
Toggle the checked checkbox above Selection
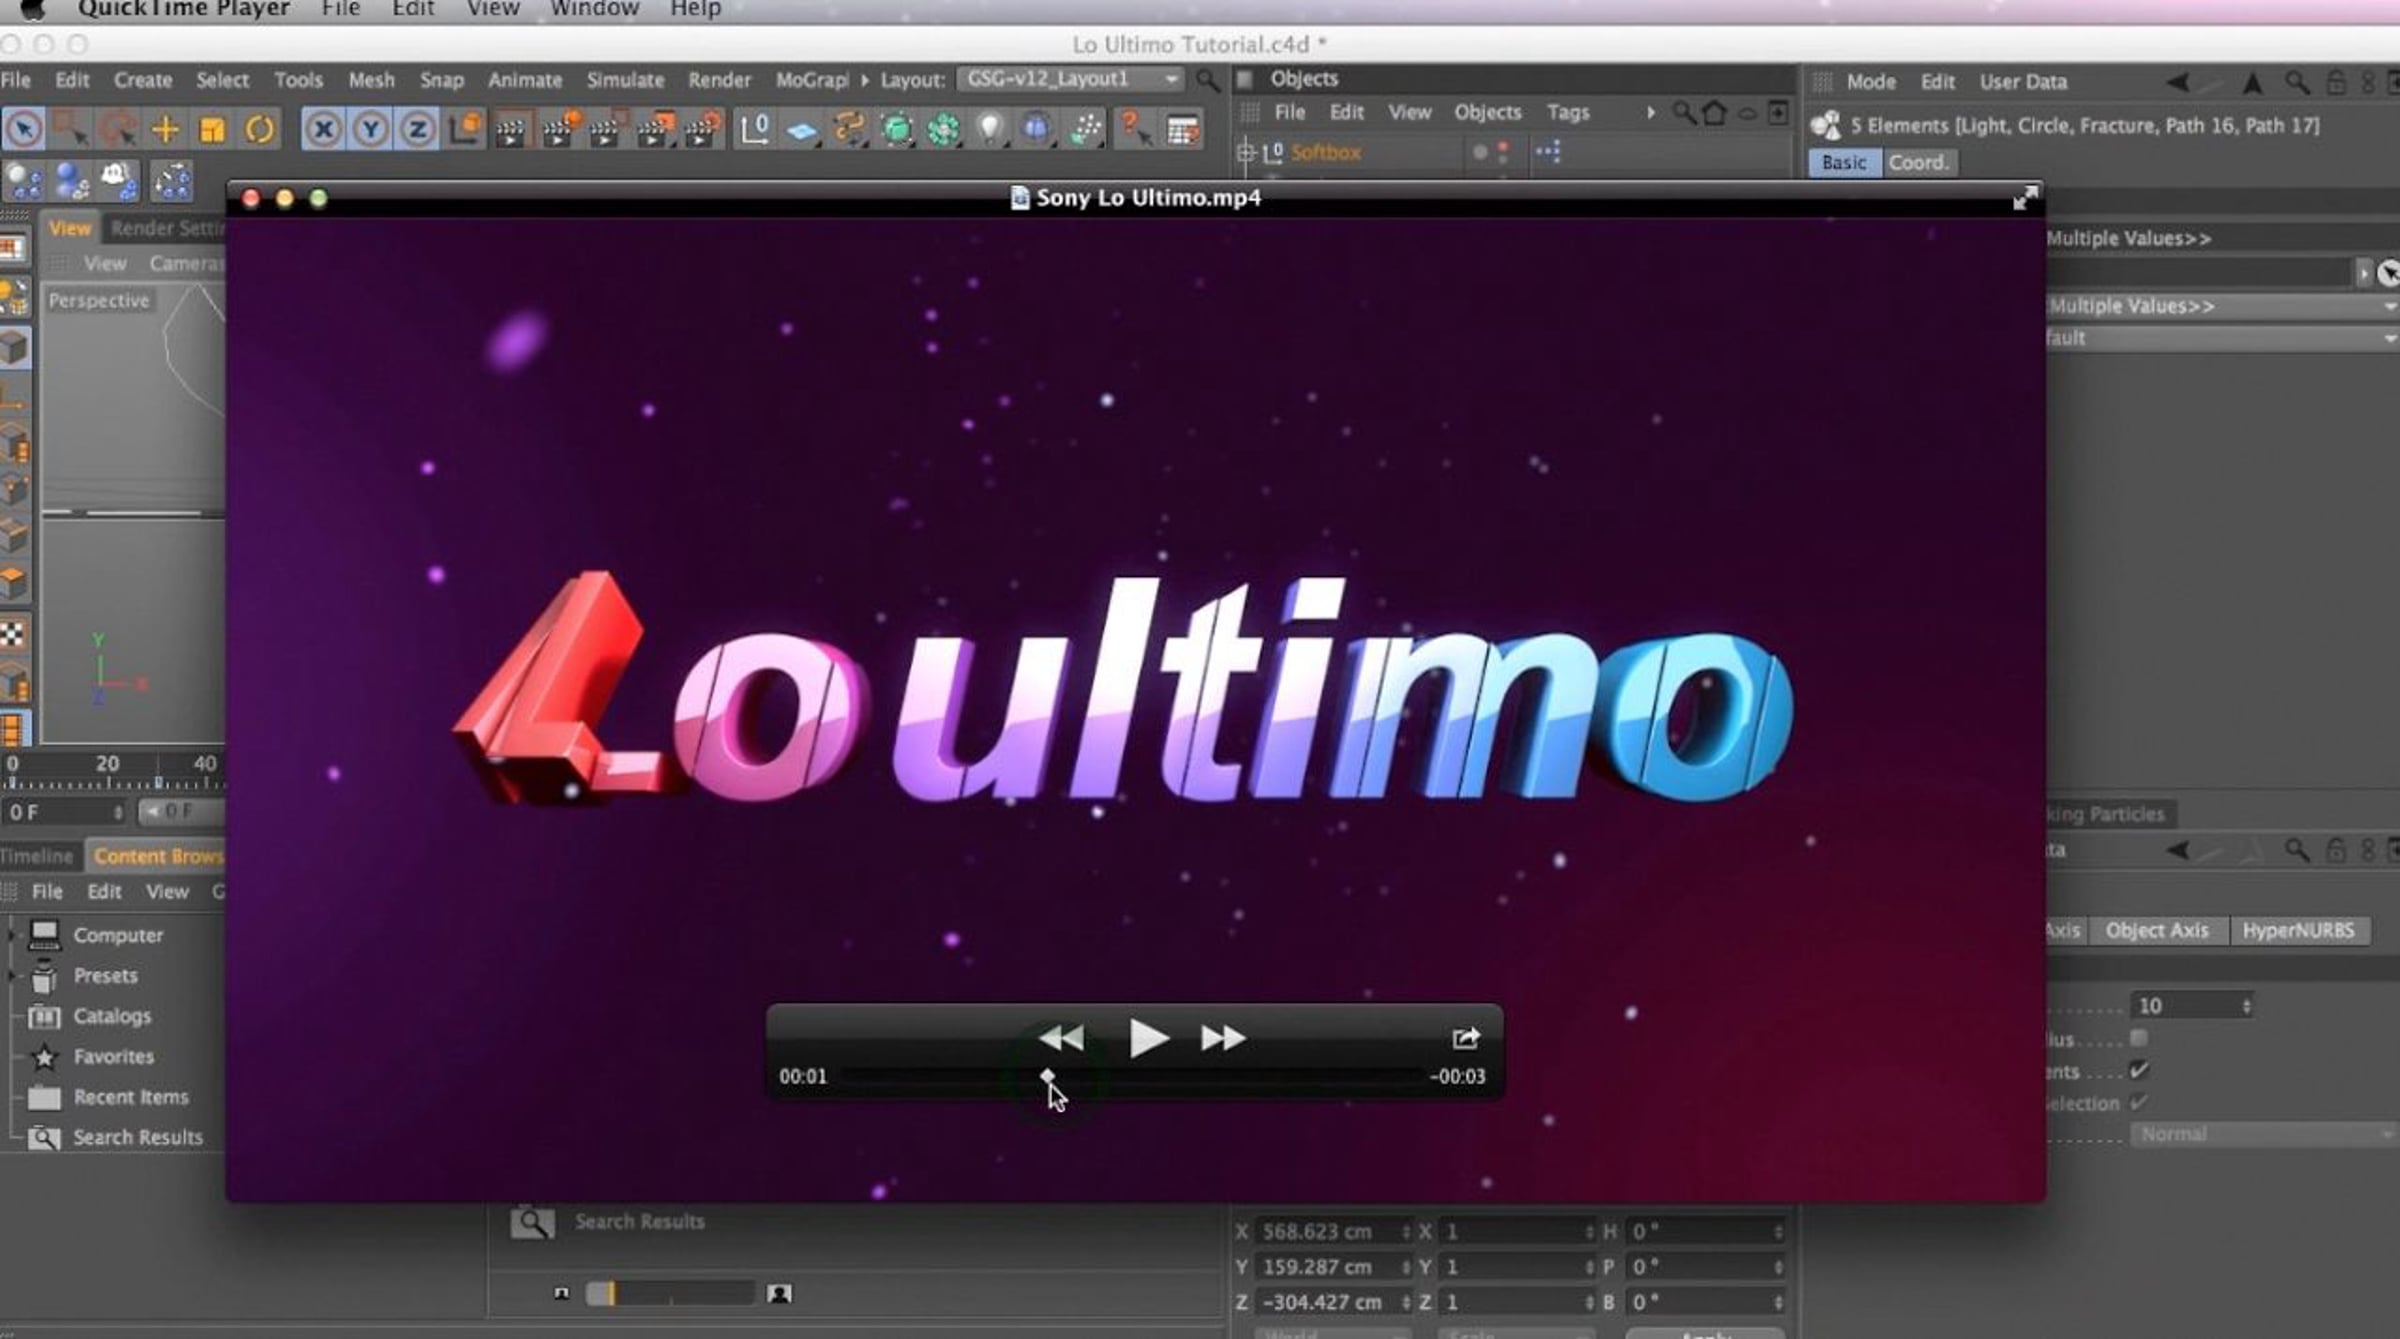[x=2139, y=1071]
